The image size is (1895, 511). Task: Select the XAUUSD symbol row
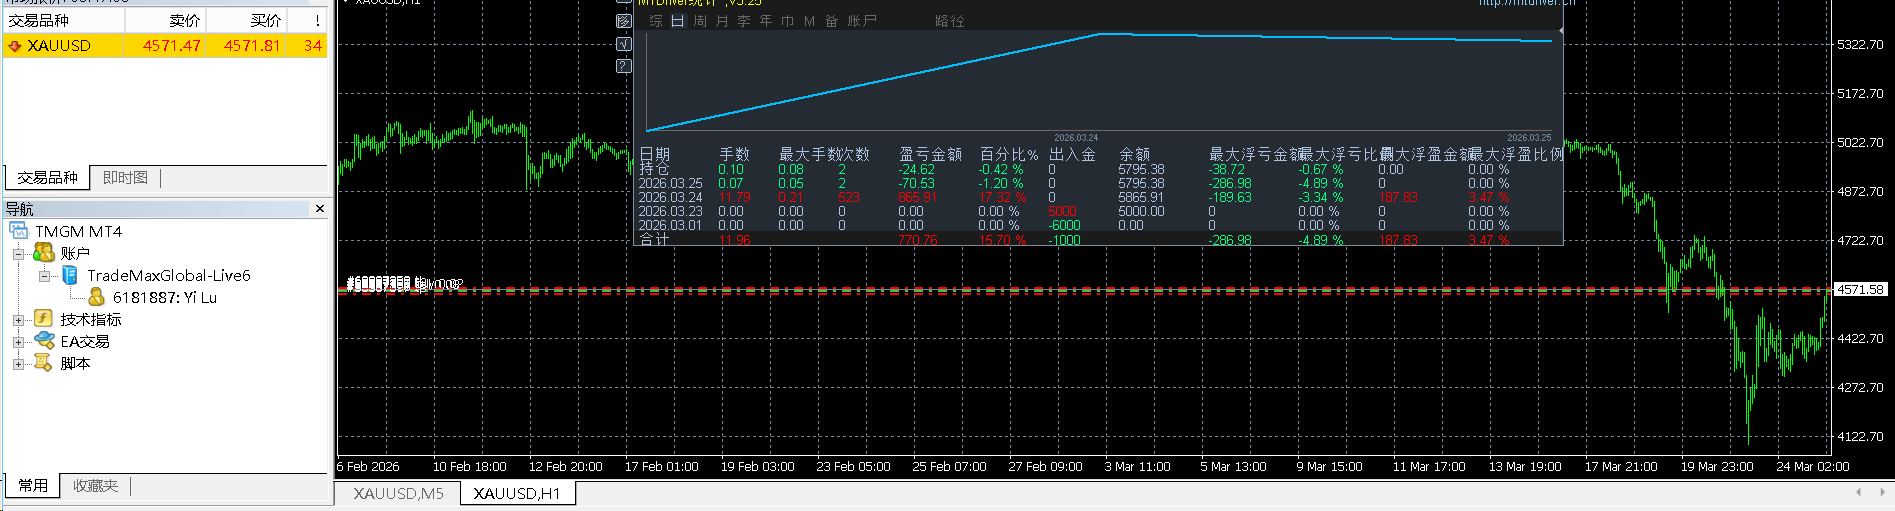[165, 45]
